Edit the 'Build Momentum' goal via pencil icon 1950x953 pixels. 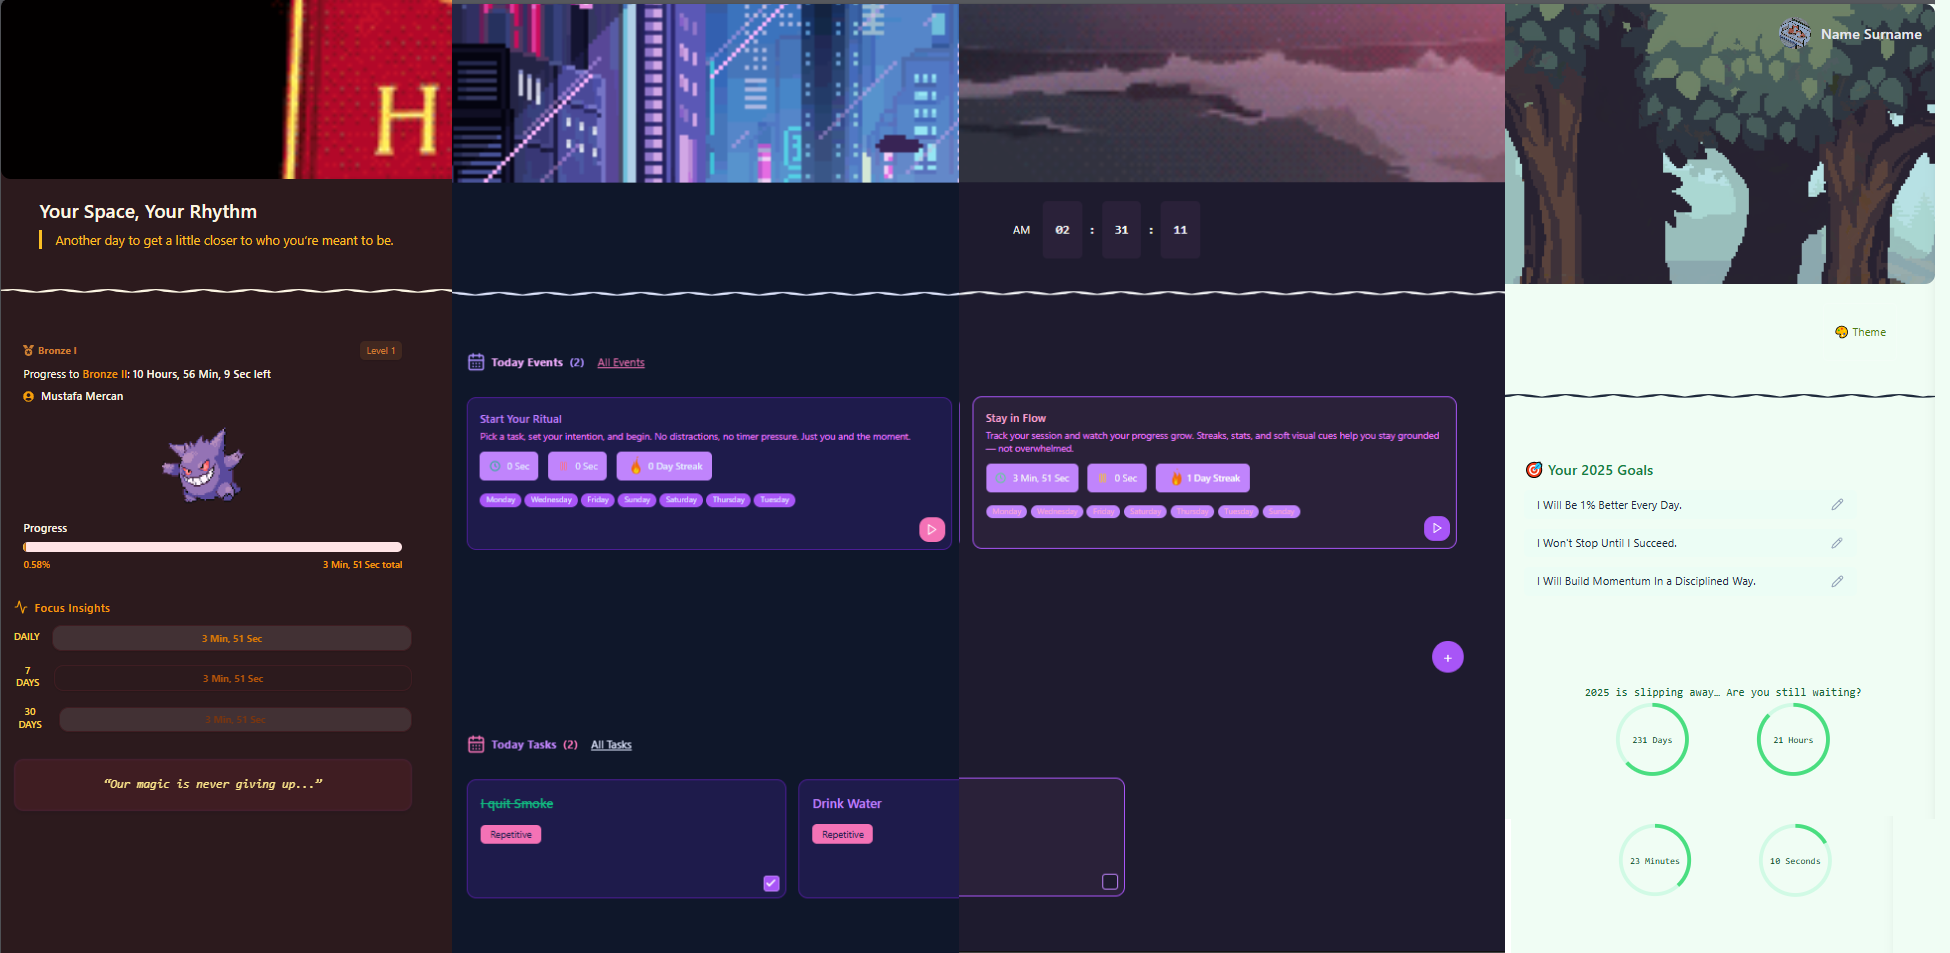coord(1837,581)
